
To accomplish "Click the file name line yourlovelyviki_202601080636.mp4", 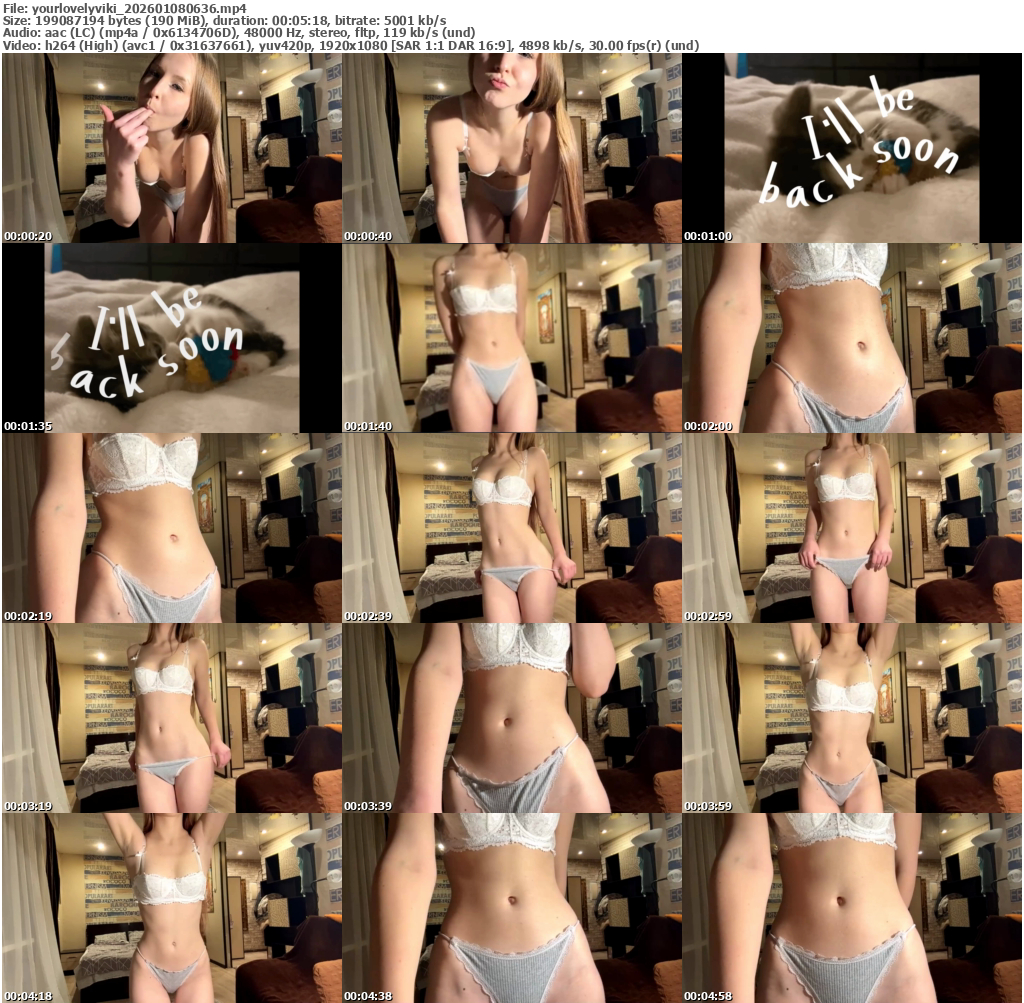I will (x=125, y=8).
